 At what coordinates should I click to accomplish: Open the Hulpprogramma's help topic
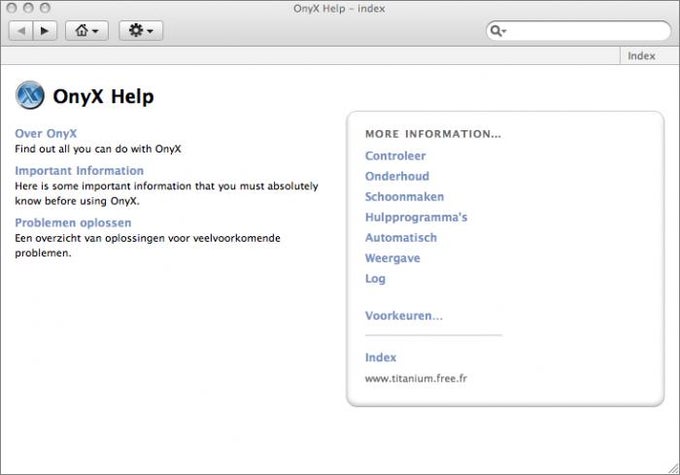click(x=416, y=217)
